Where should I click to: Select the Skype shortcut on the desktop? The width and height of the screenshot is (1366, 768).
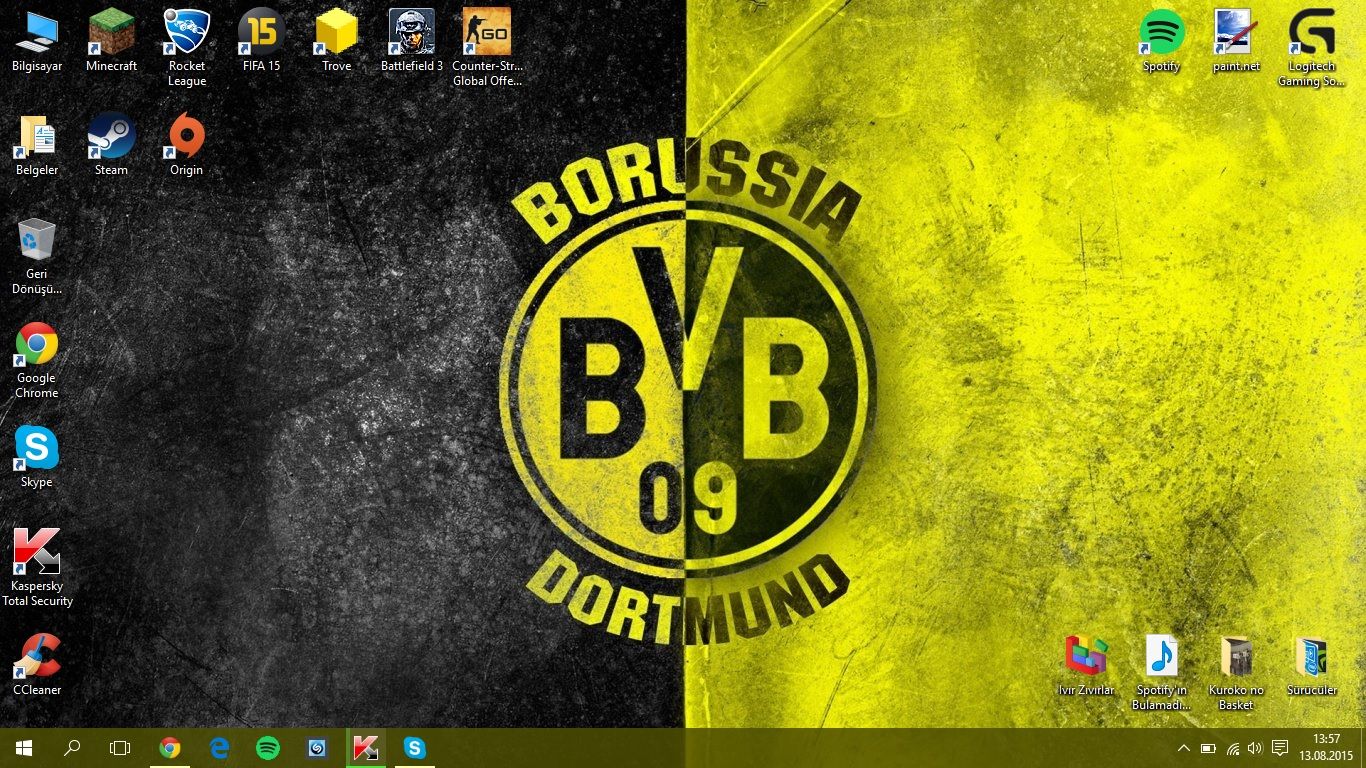tap(37, 457)
